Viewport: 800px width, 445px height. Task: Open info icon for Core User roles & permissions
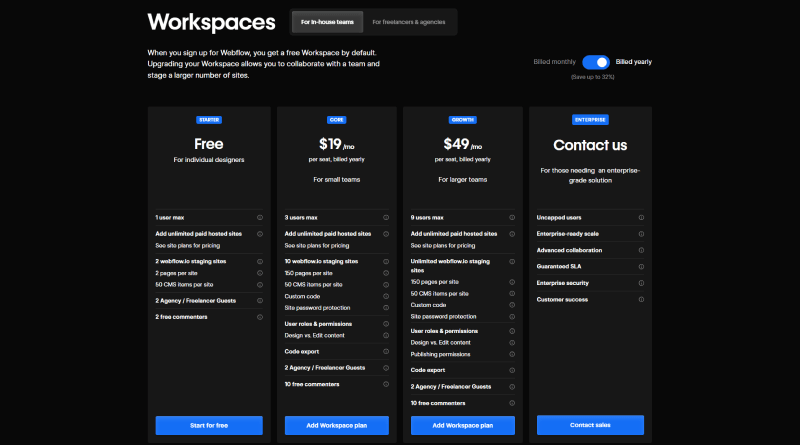tap(386, 324)
